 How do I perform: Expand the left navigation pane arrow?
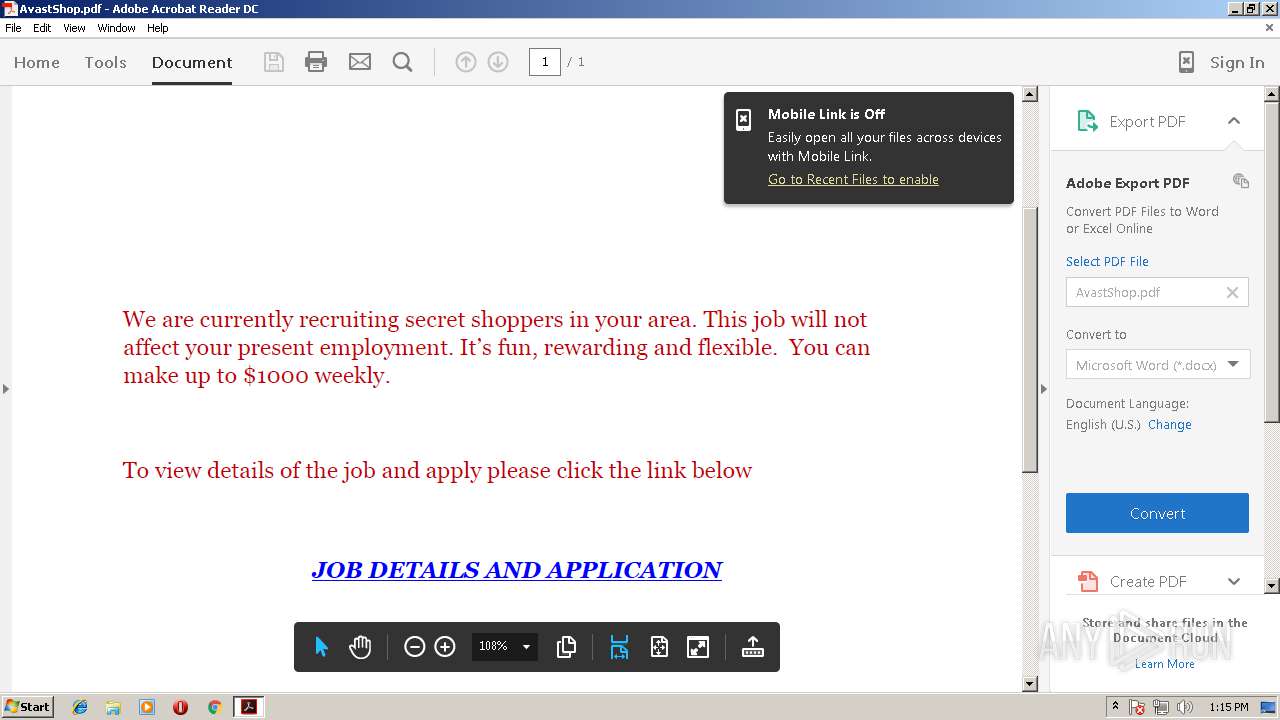(5, 388)
